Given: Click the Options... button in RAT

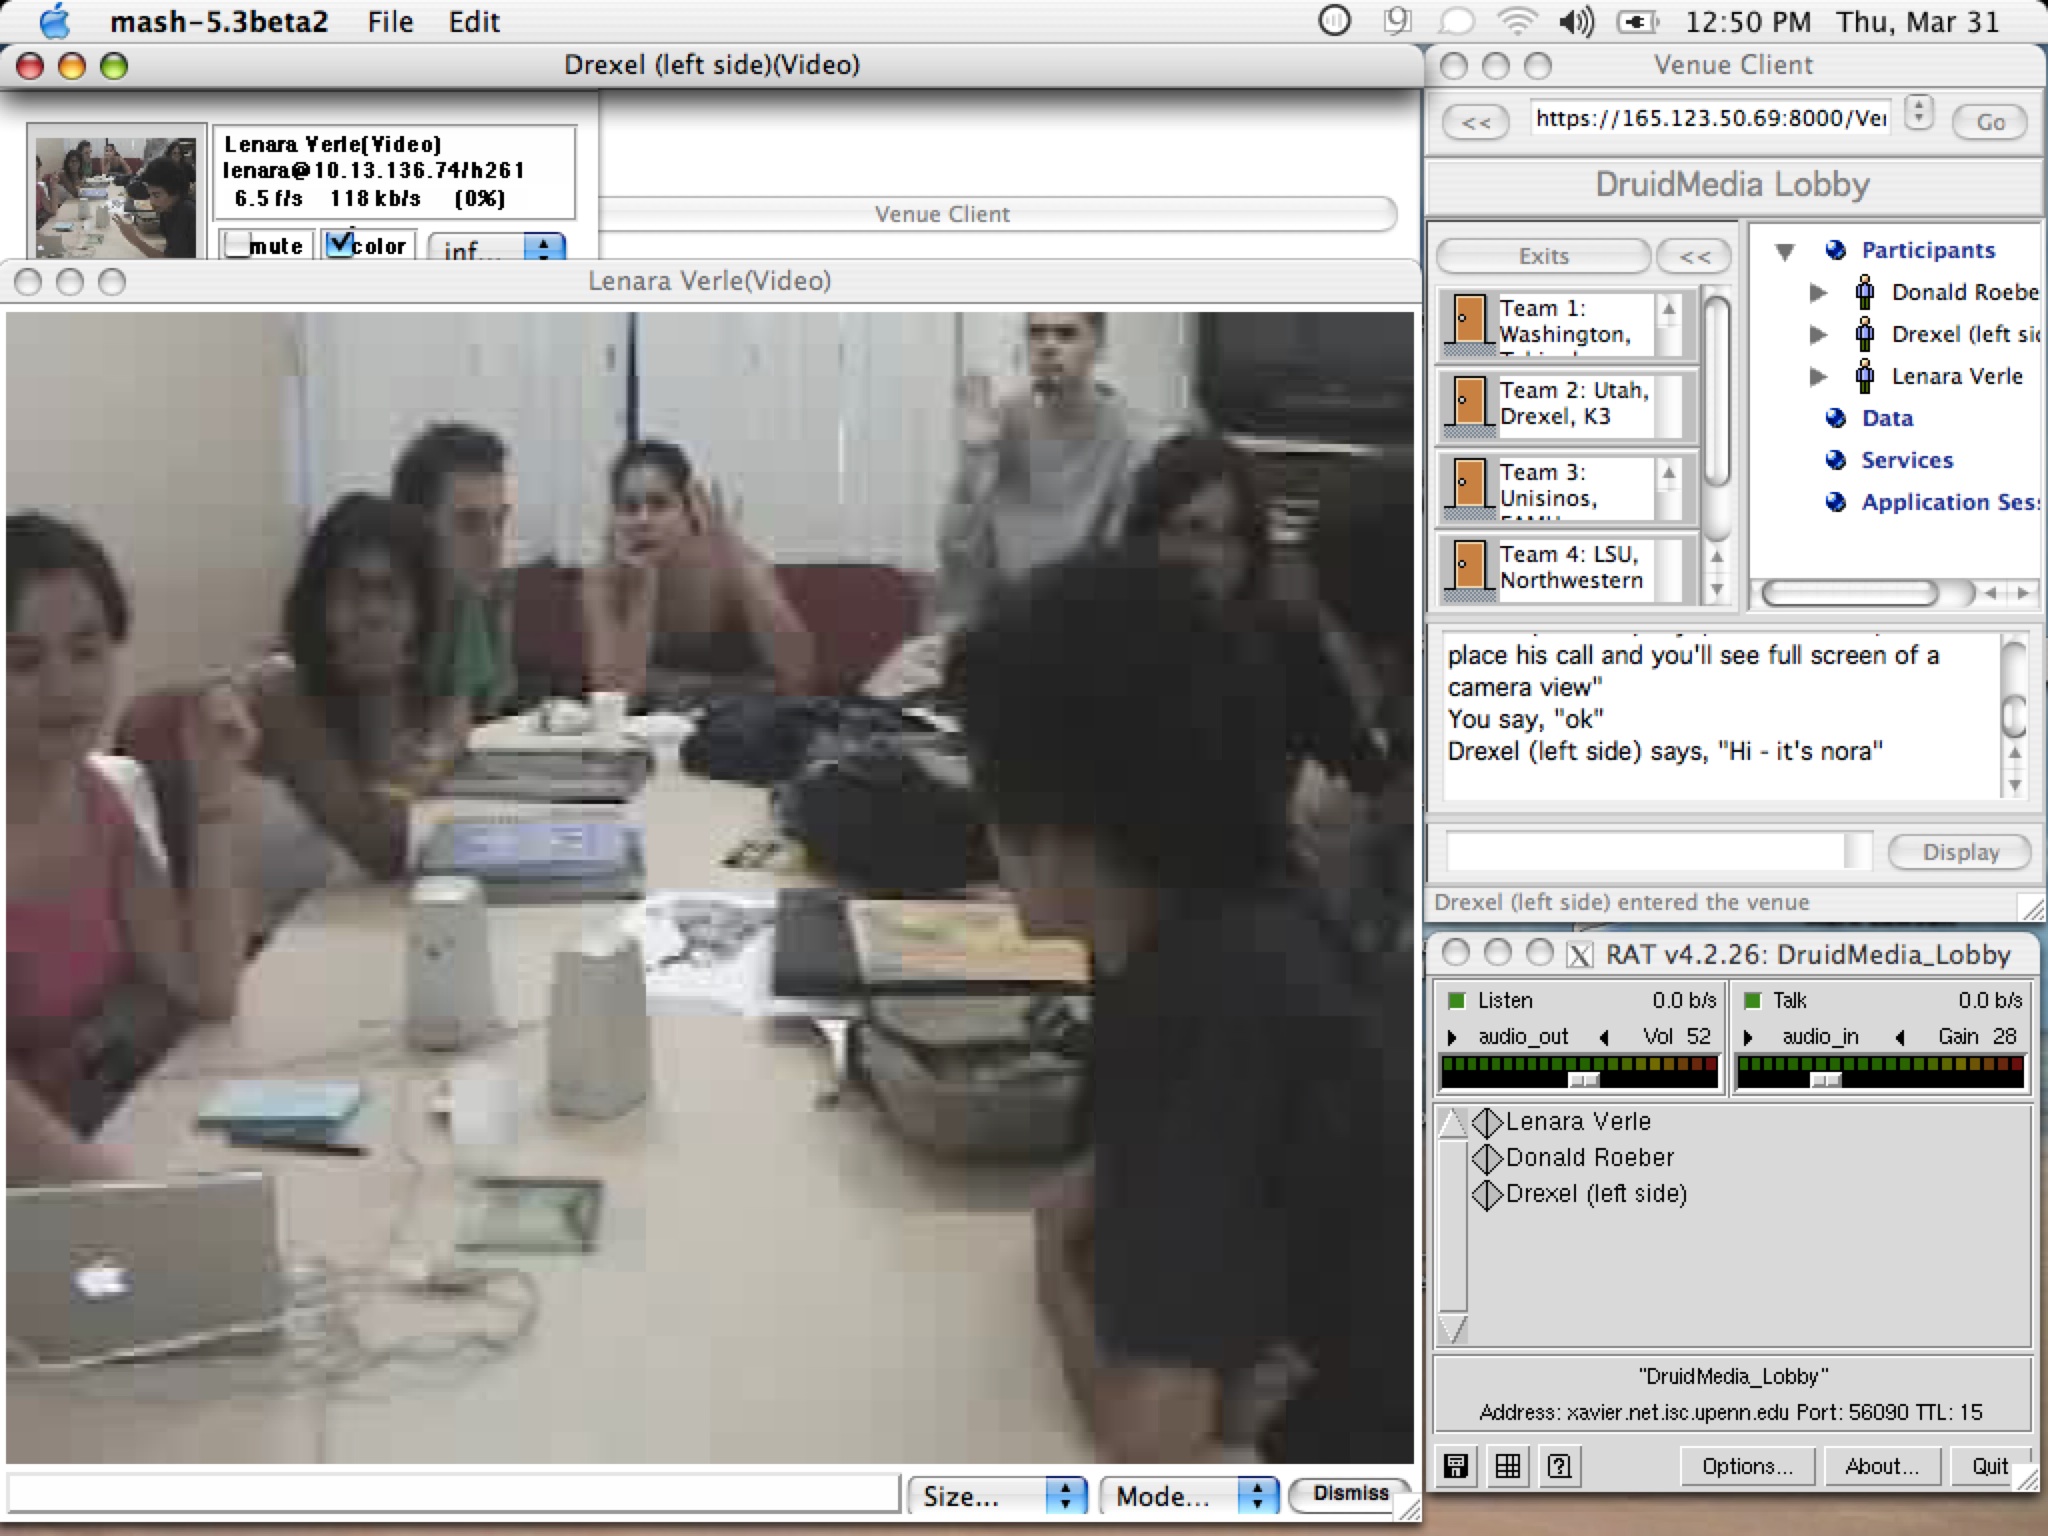Looking at the screenshot, I should pos(1747,1466).
